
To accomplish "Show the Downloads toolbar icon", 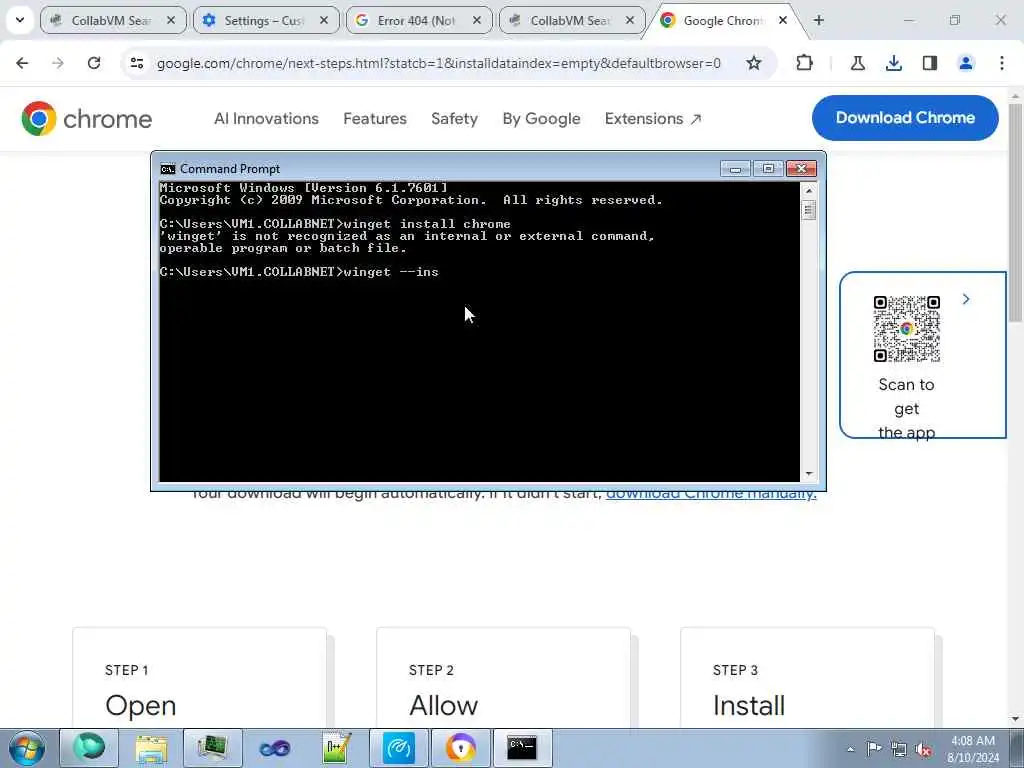I will 893,63.
